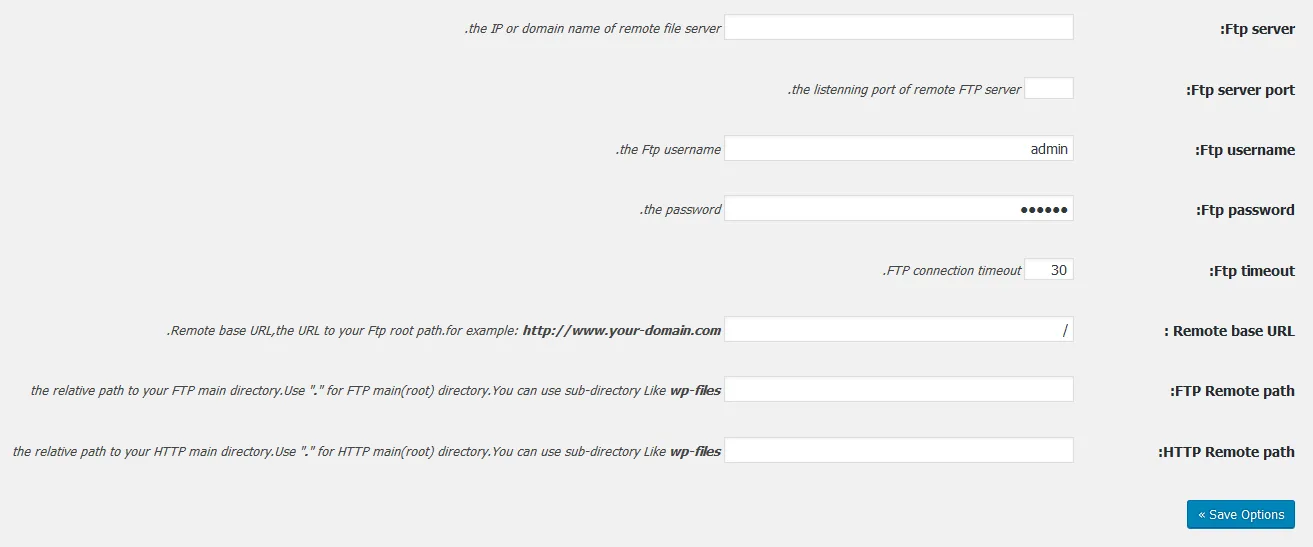Click the Remote base URL input
Image resolution: width=1313 pixels, height=547 pixels.
899,329
